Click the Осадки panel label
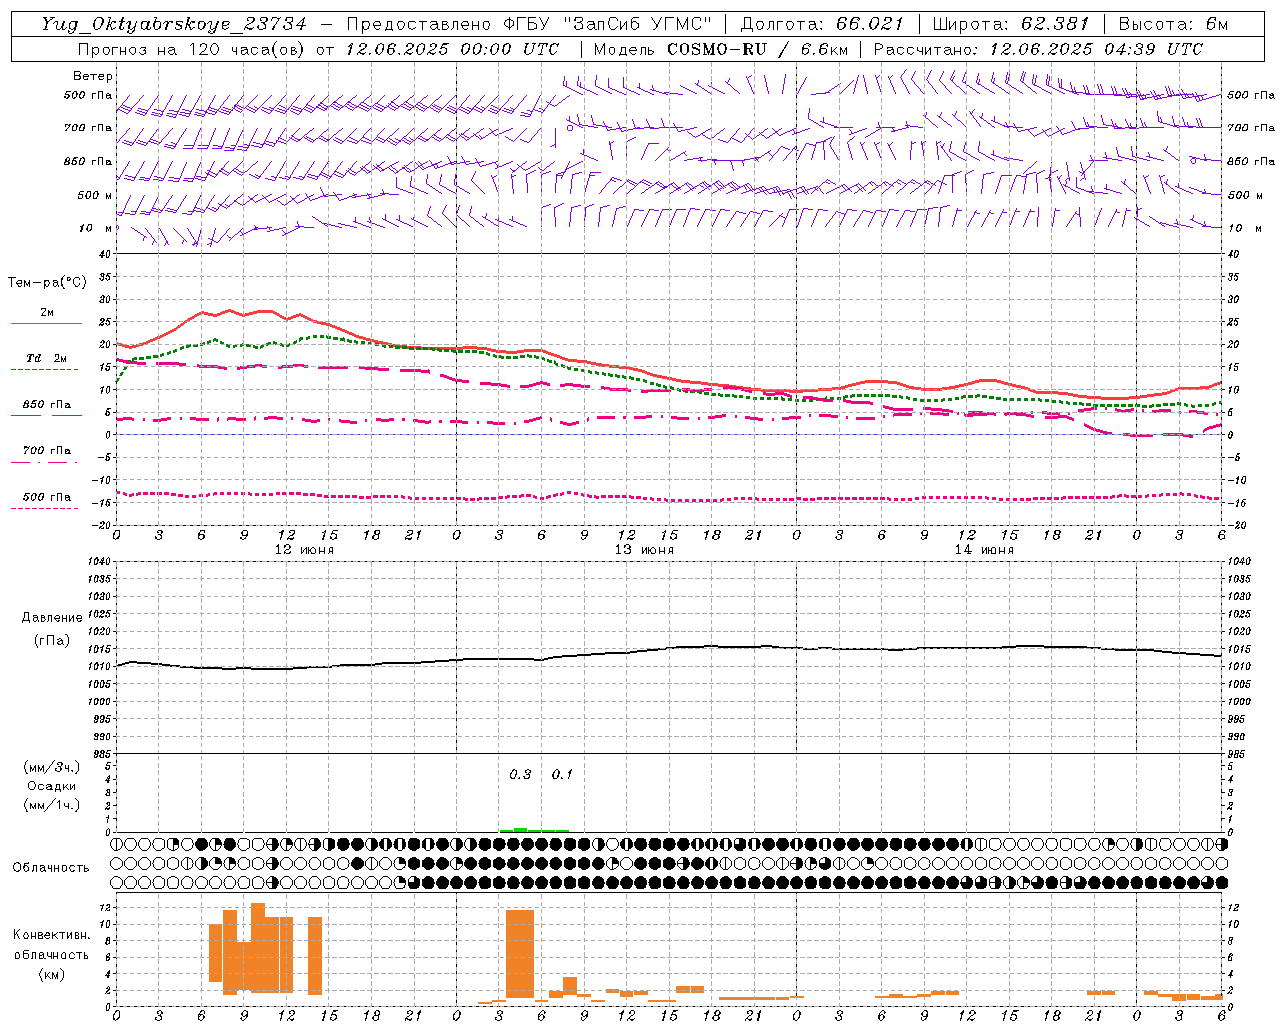Screen dimensions: 1280x1024 click(51, 786)
